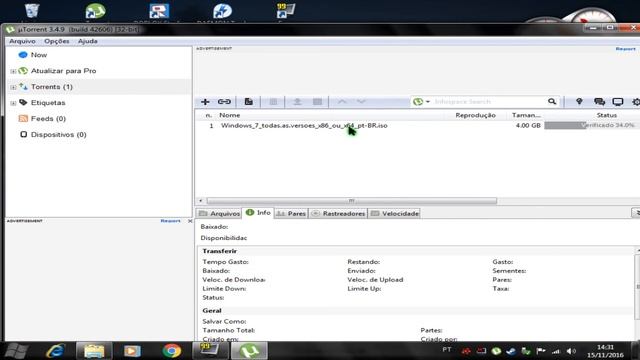
Task: Click the greyed start upload arrow icon
Action: 297,102
